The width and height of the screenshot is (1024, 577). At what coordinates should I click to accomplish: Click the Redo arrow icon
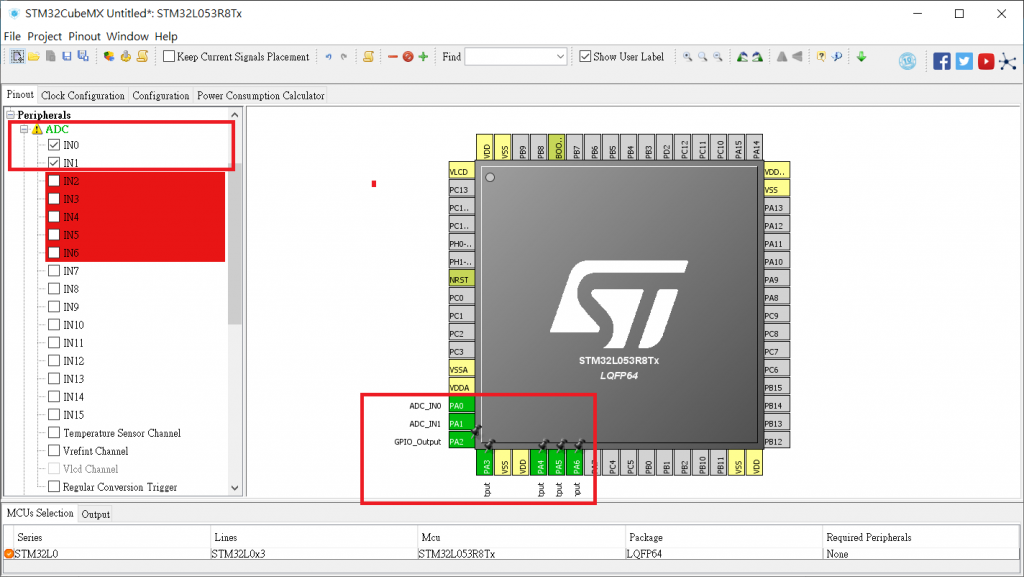click(344, 57)
